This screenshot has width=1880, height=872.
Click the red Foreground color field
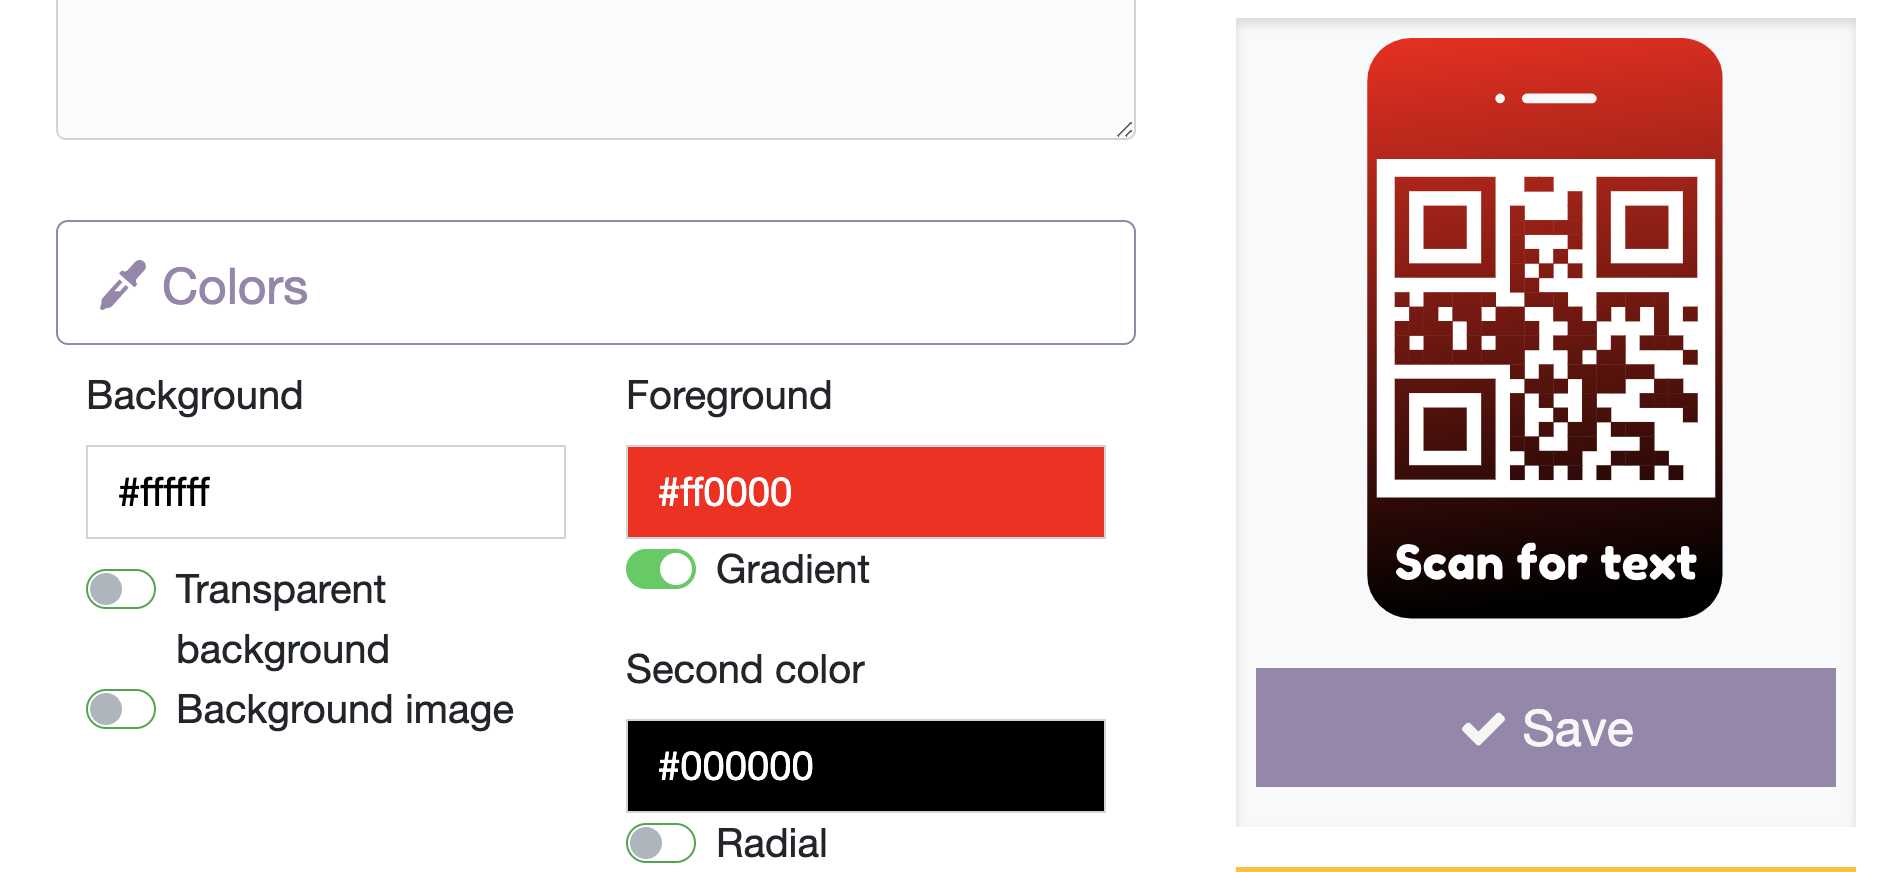(864, 491)
